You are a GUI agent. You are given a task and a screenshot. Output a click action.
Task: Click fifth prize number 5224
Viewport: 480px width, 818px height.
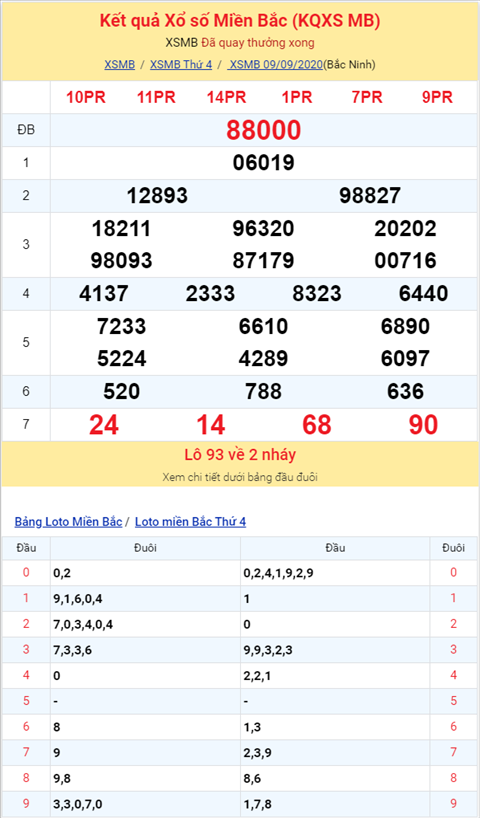coord(122,358)
